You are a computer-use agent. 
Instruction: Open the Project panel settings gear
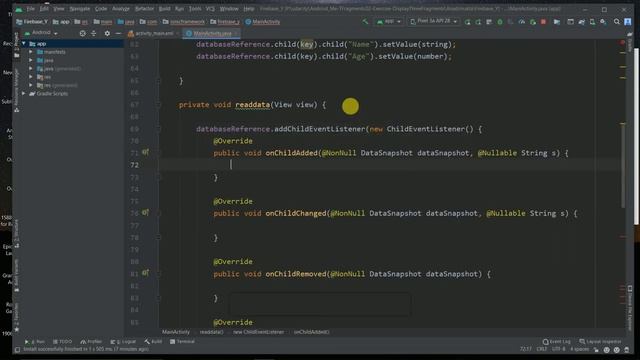click(x=107, y=33)
